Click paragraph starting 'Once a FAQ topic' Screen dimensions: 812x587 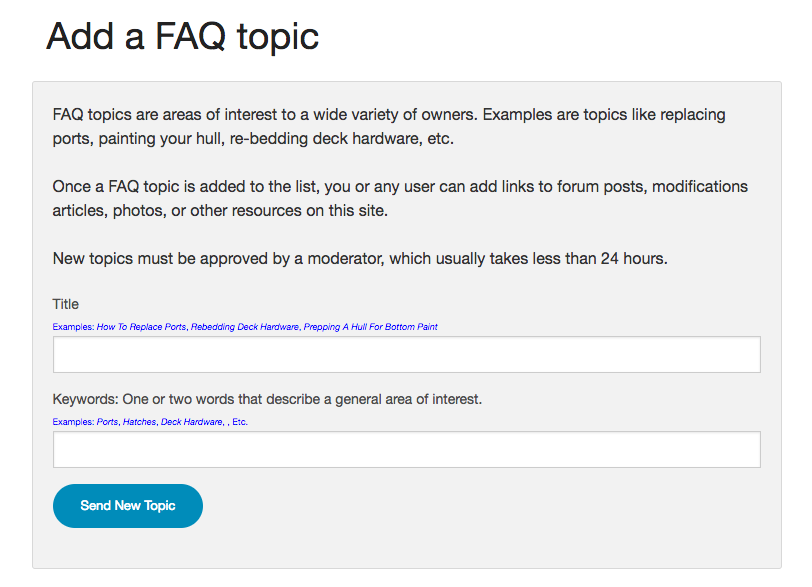click(x=400, y=198)
